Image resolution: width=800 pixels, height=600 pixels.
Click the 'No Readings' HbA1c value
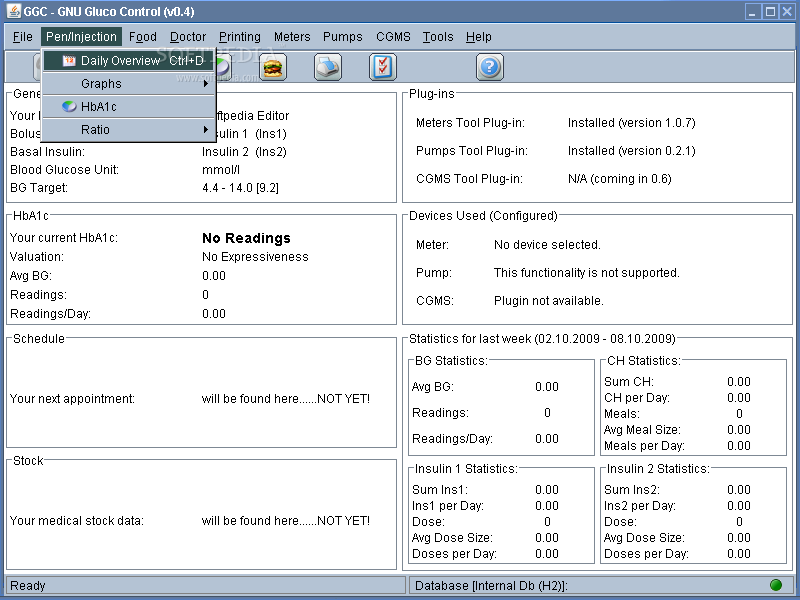click(246, 238)
